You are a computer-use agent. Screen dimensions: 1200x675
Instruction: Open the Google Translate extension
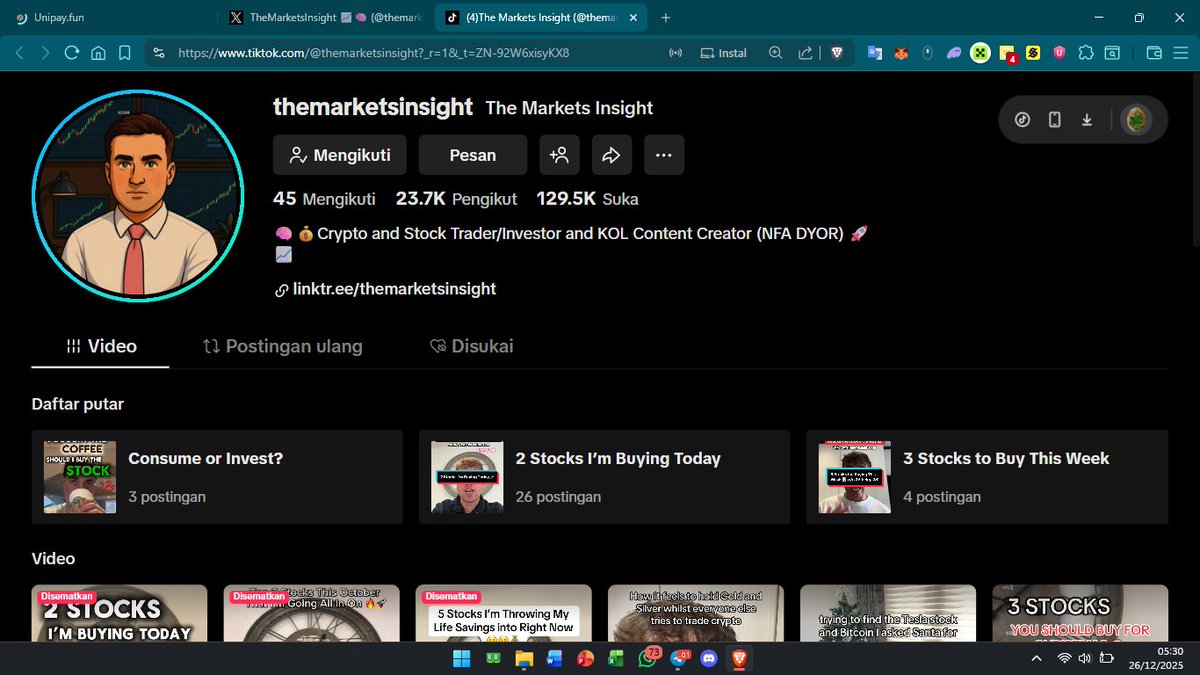coord(875,53)
